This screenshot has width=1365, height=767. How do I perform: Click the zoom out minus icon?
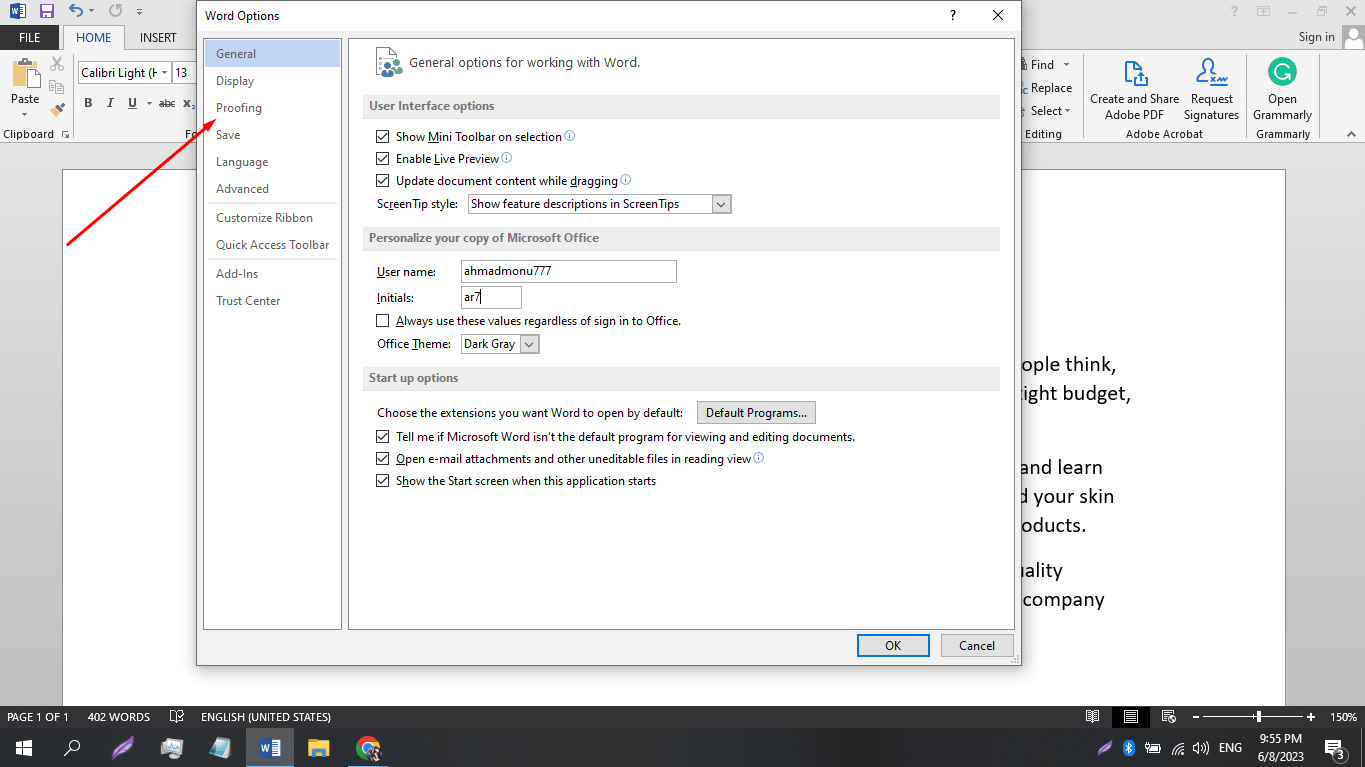pyautogui.click(x=1194, y=717)
